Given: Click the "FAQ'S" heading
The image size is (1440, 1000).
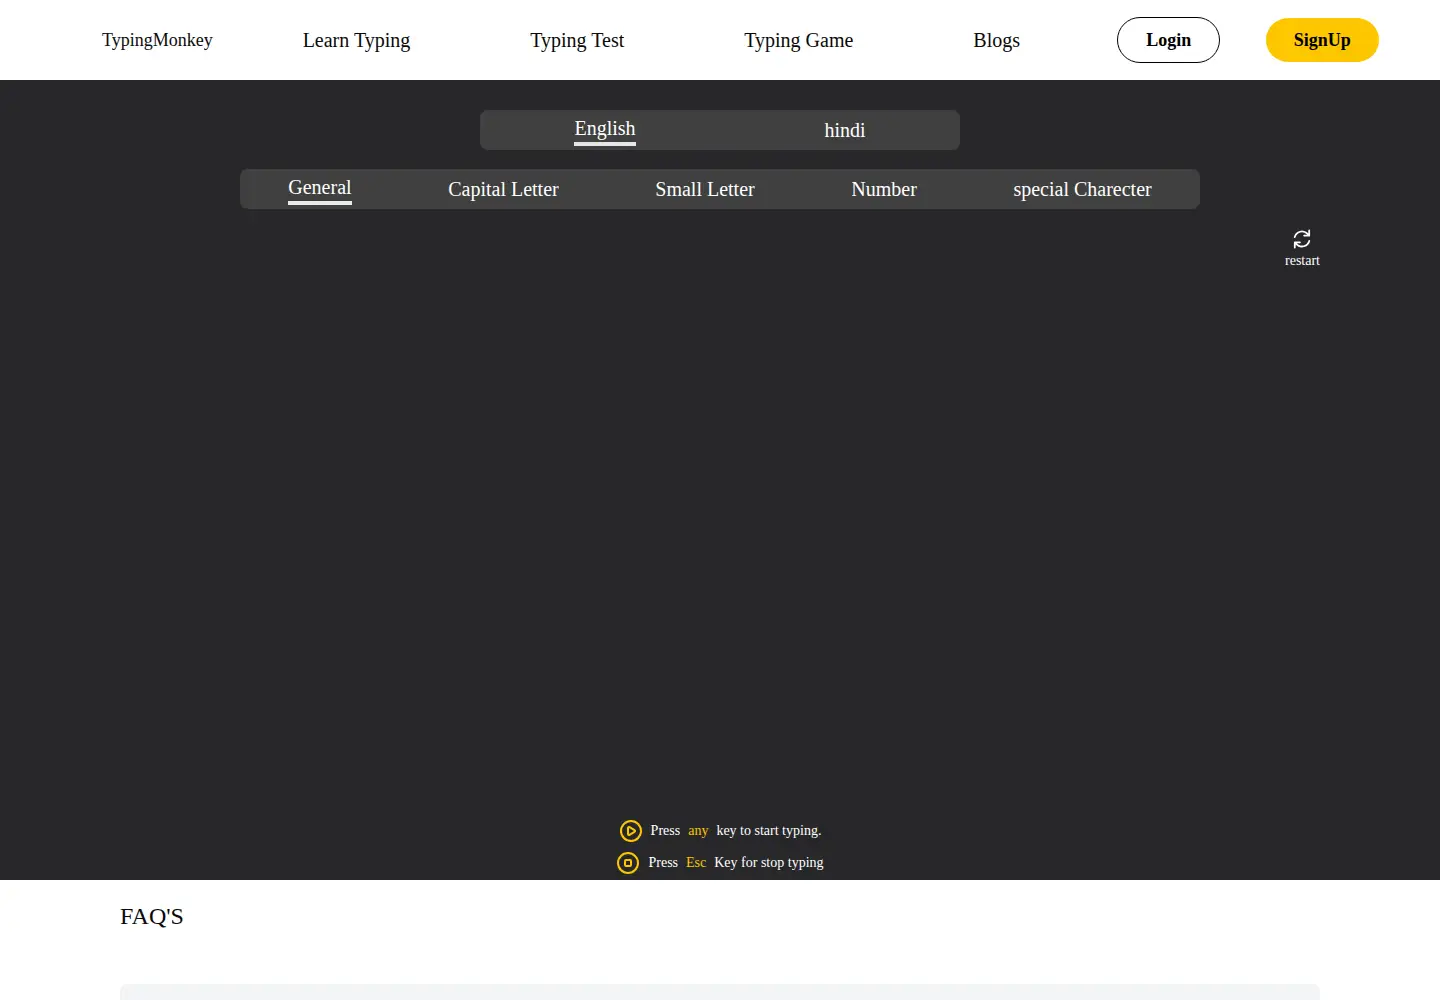Looking at the screenshot, I should 152,916.
